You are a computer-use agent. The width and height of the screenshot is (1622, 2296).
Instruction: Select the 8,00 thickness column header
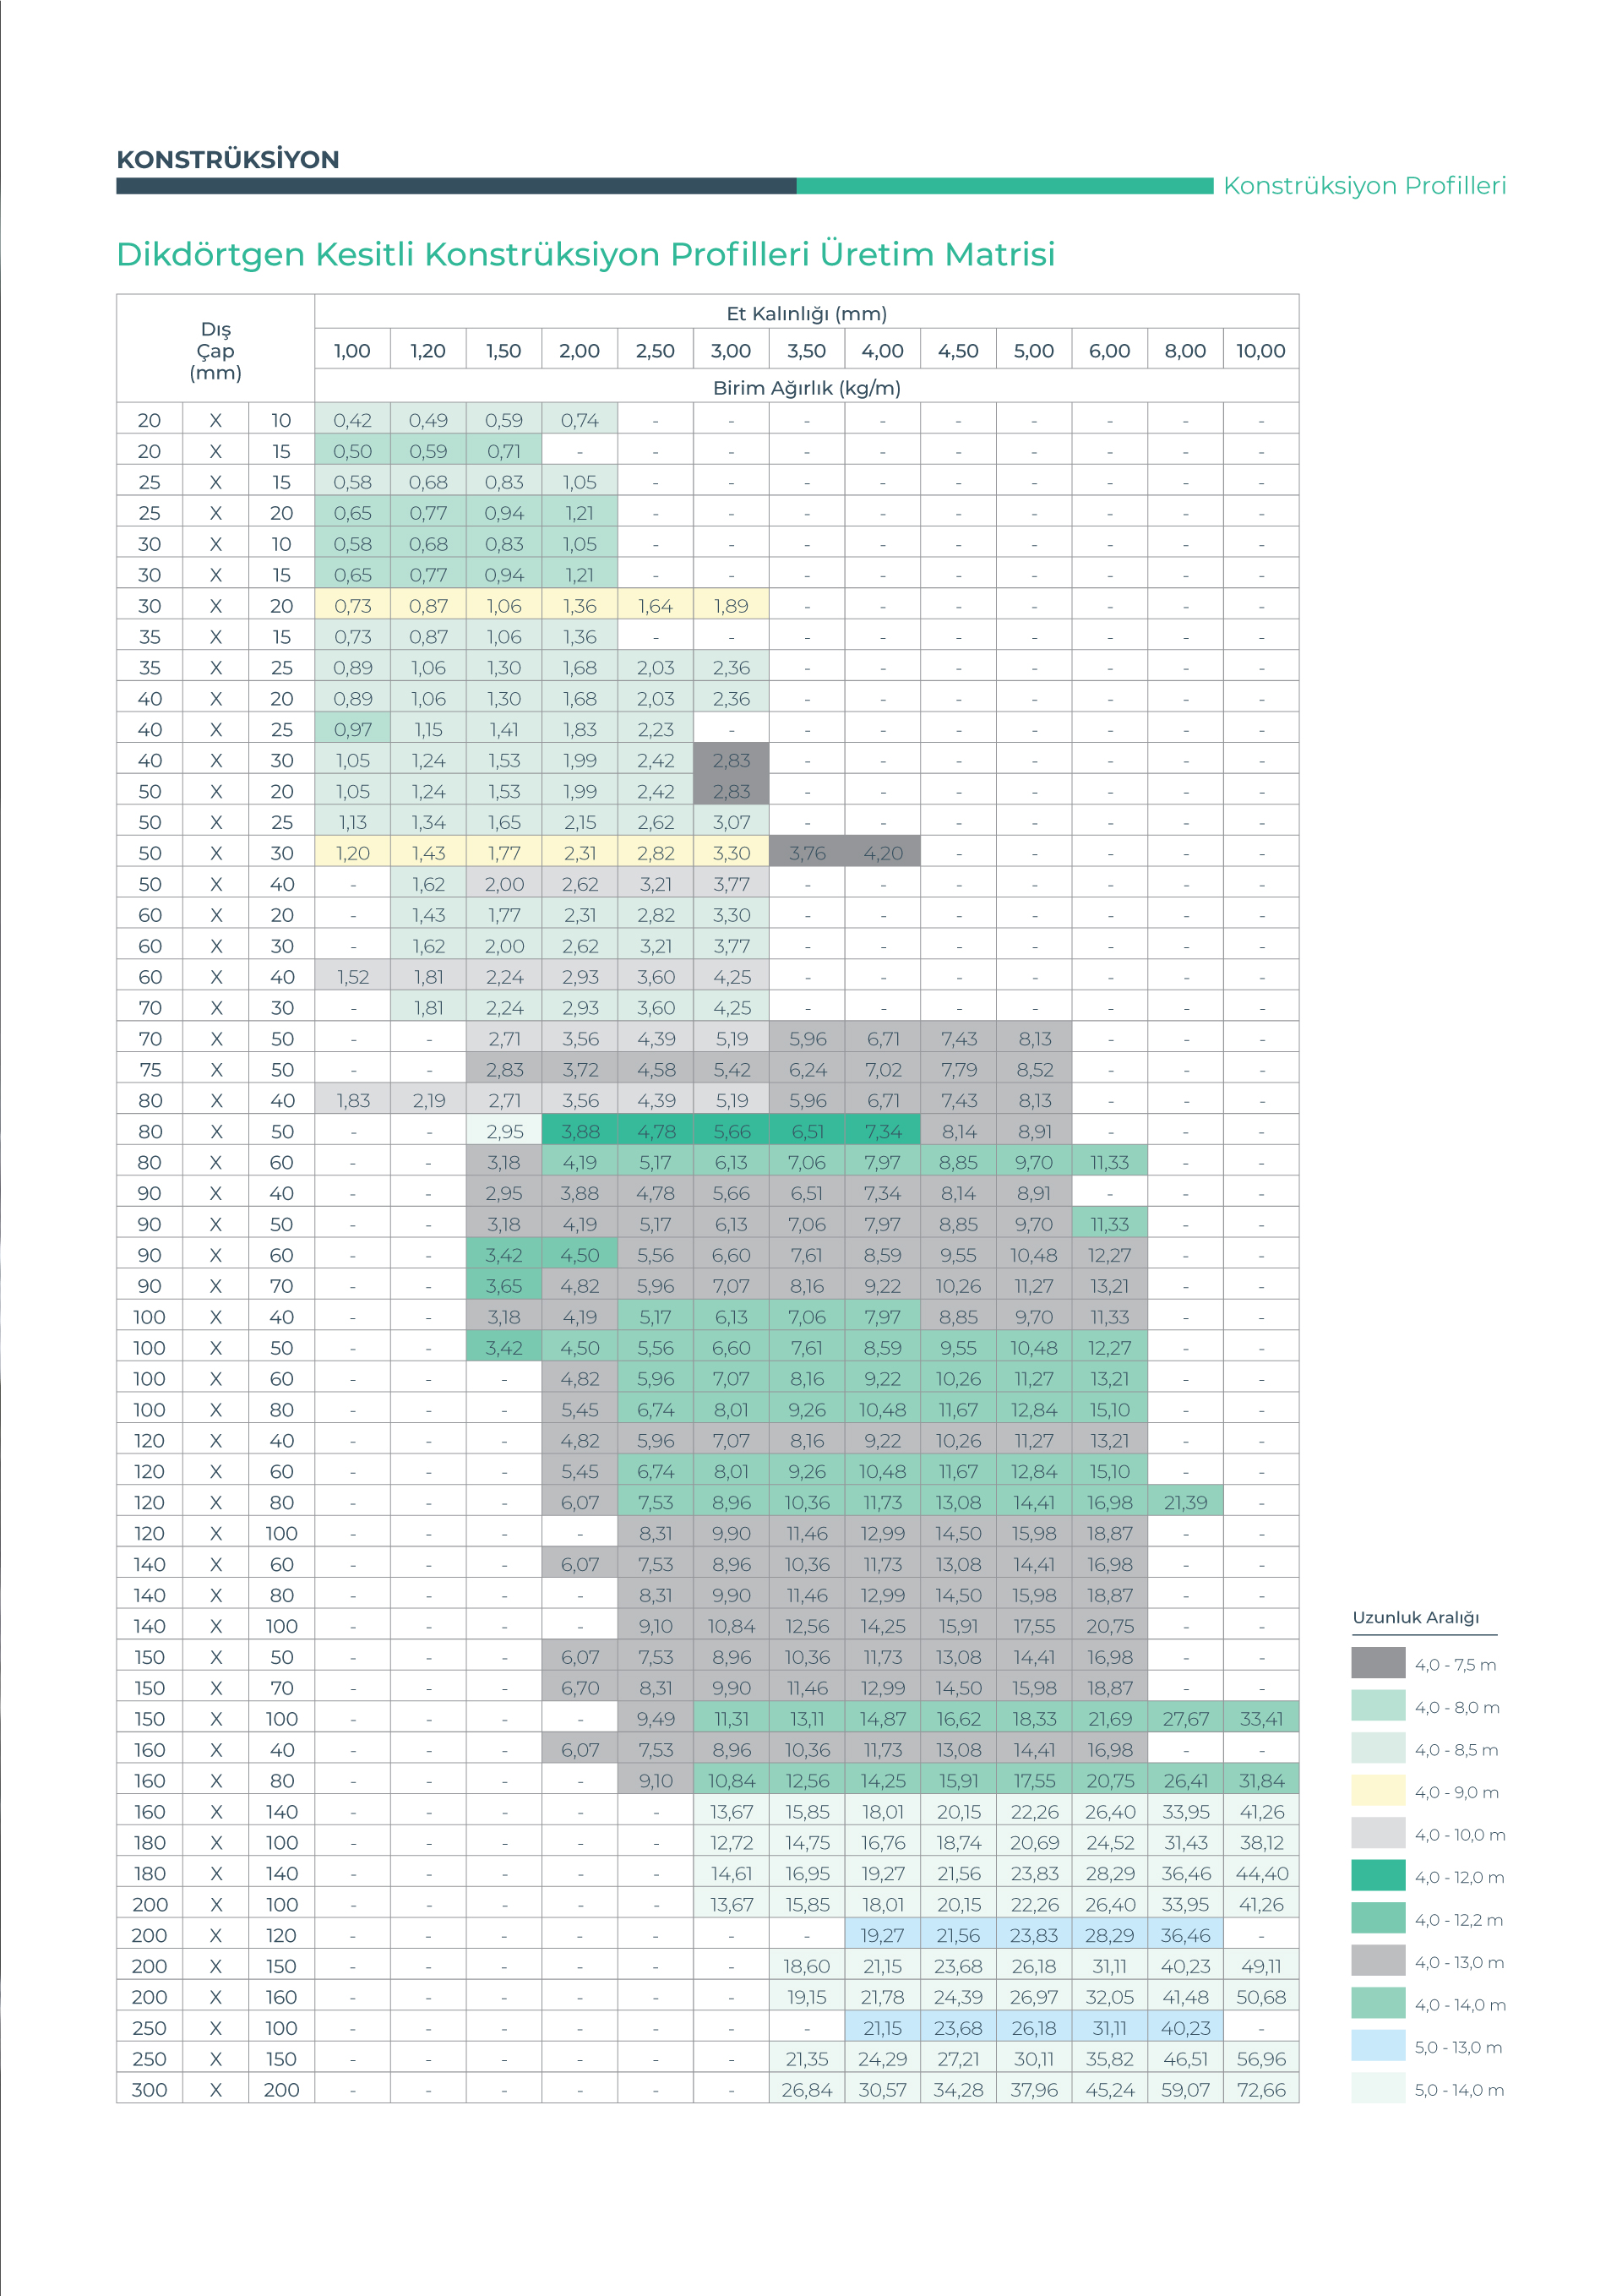(x=1186, y=350)
